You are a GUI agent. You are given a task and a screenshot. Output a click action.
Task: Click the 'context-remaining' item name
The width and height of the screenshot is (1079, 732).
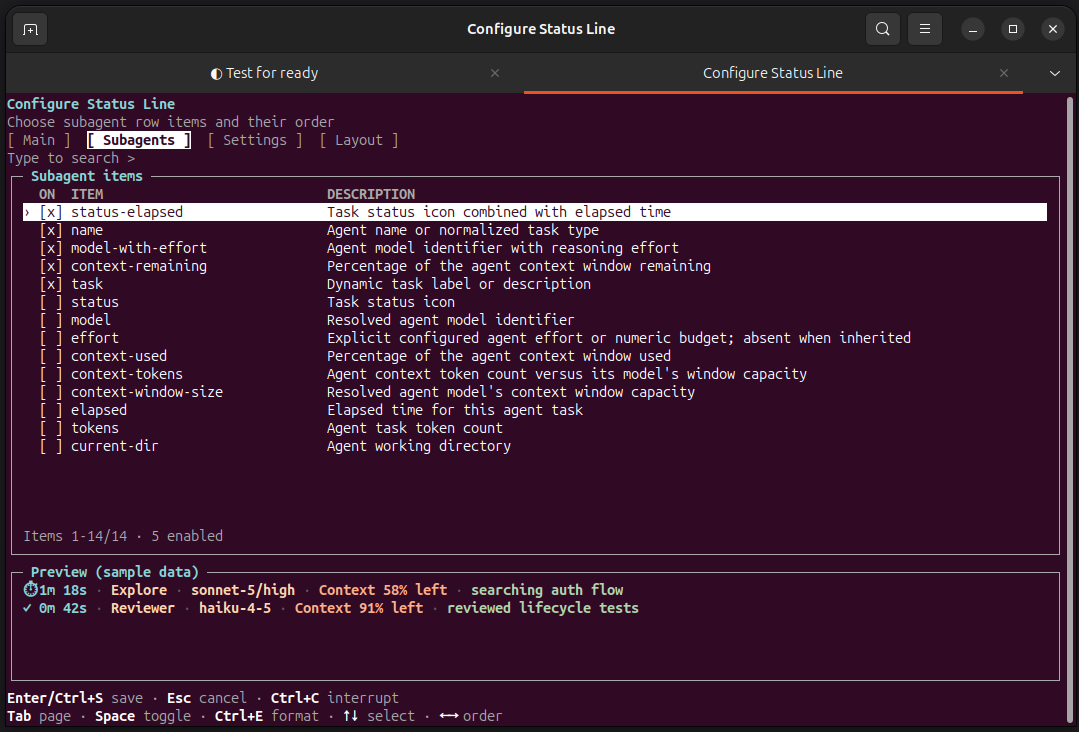point(138,266)
